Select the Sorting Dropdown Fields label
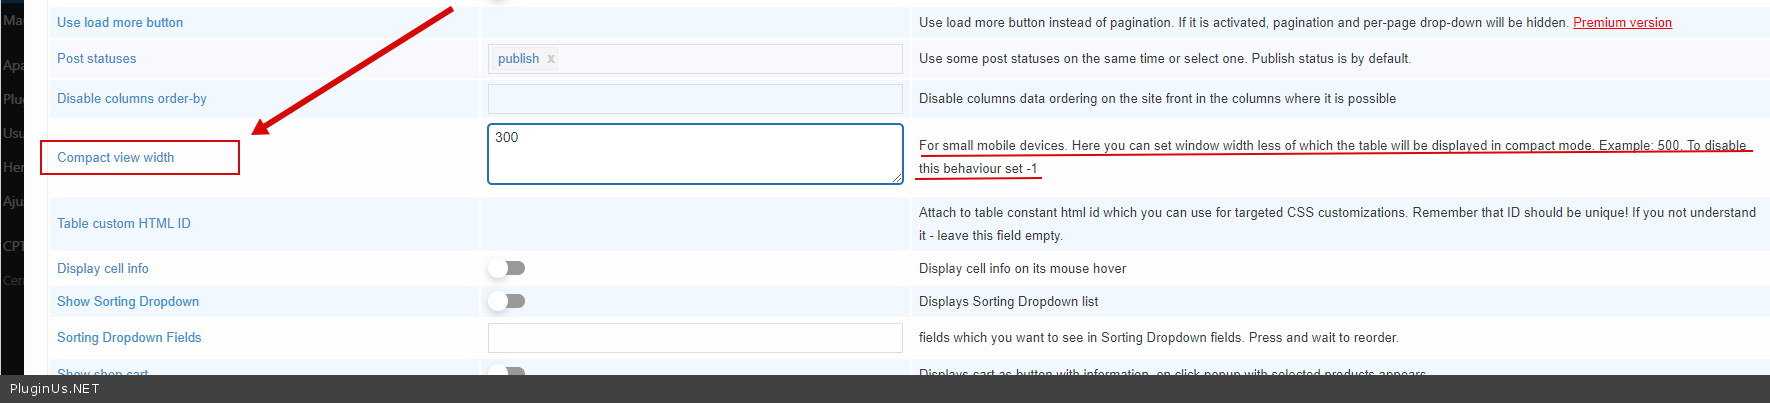Viewport: 1770px width, 403px height. tap(129, 338)
